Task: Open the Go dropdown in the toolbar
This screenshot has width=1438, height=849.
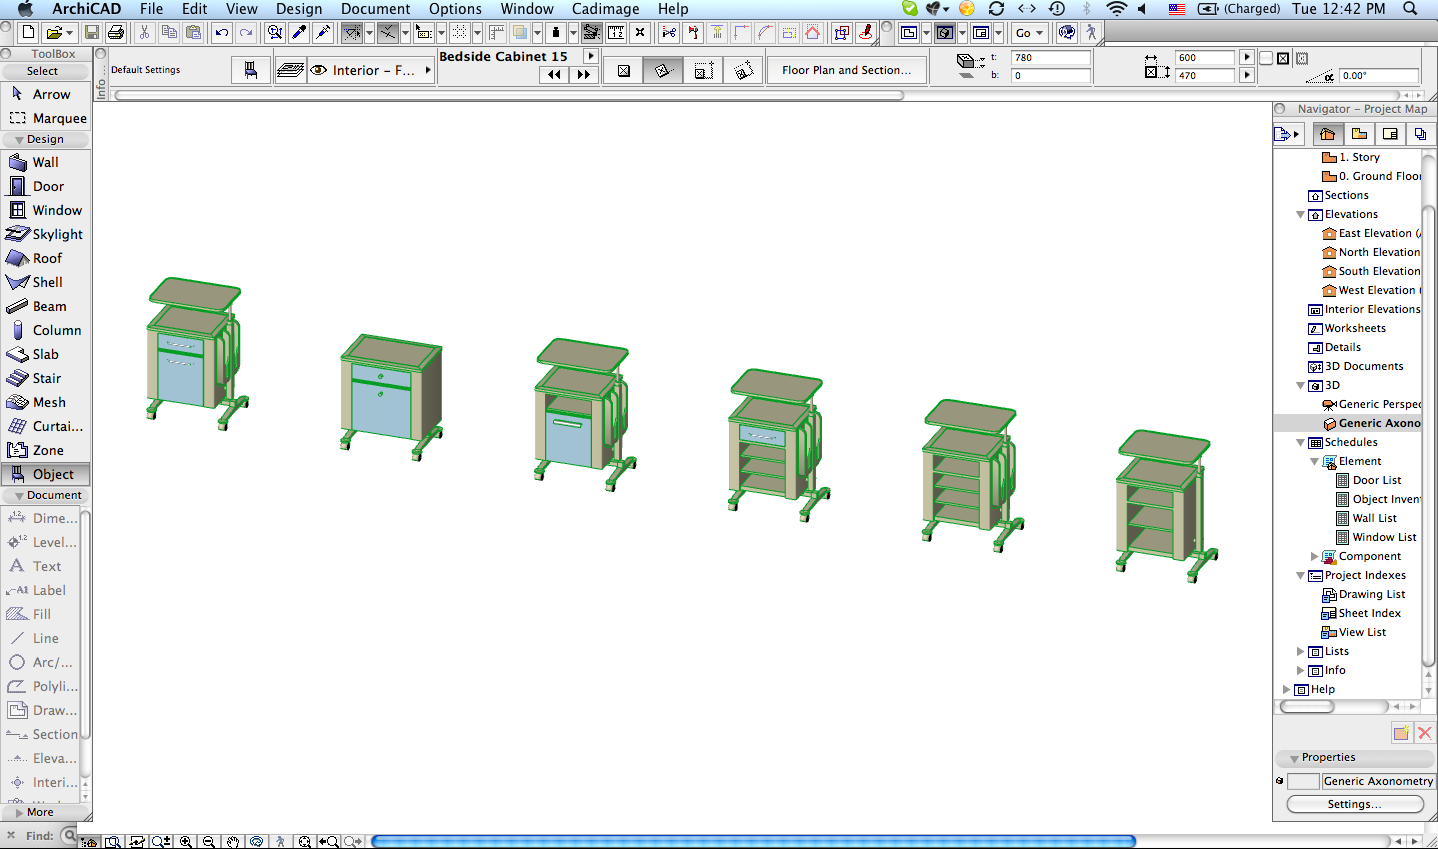Action: pos(1029,33)
